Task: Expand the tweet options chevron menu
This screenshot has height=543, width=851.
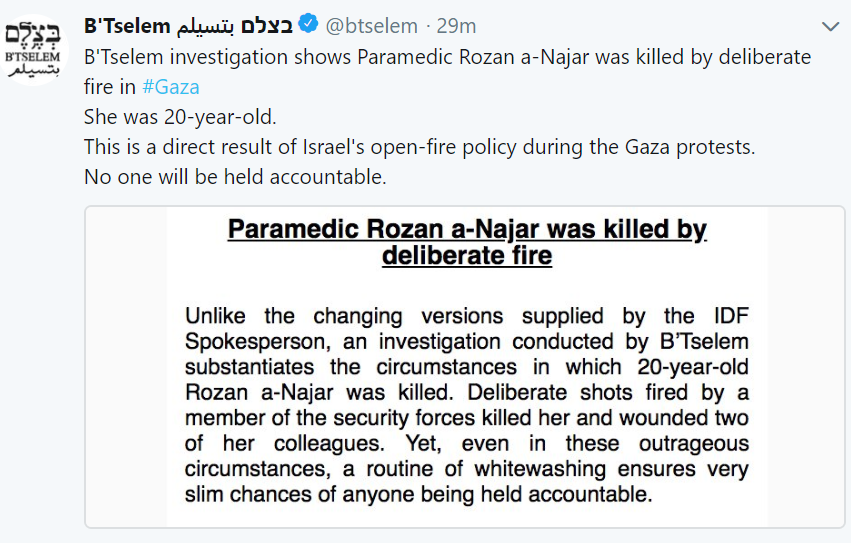Action: (830, 27)
